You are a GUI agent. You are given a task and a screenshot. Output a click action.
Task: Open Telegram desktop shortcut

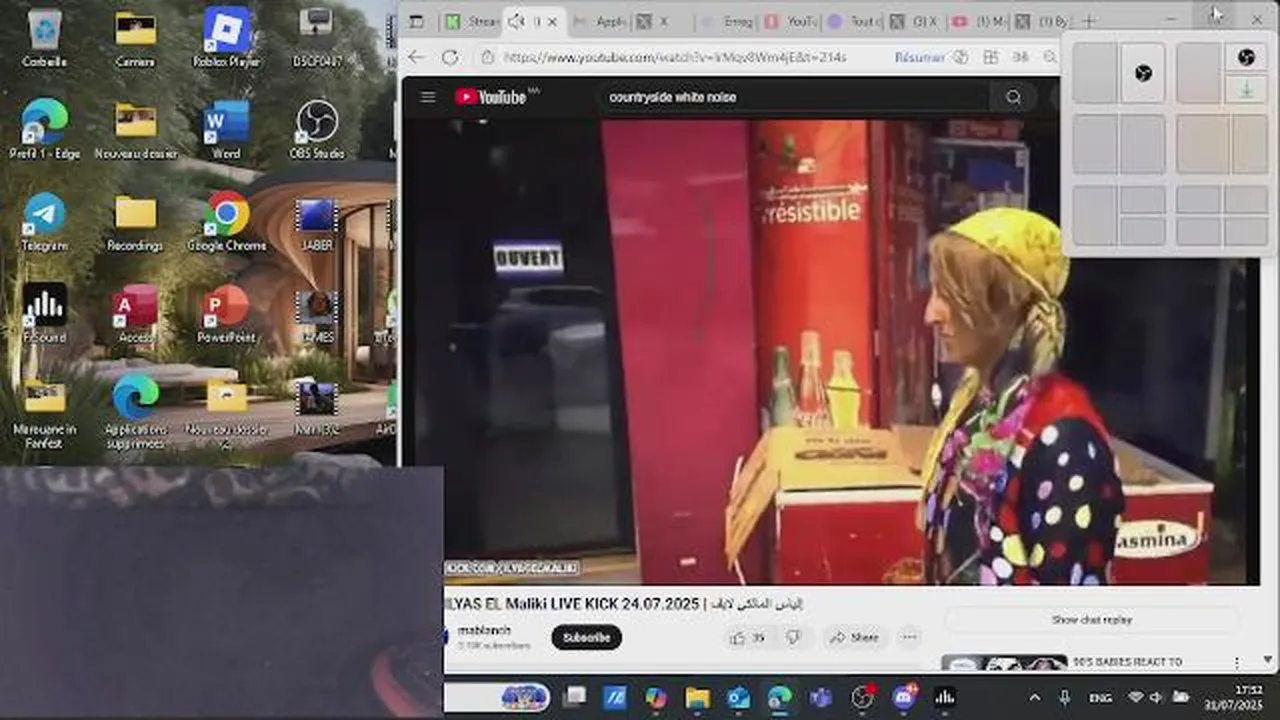pyautogui.click(x=44, y=222)
